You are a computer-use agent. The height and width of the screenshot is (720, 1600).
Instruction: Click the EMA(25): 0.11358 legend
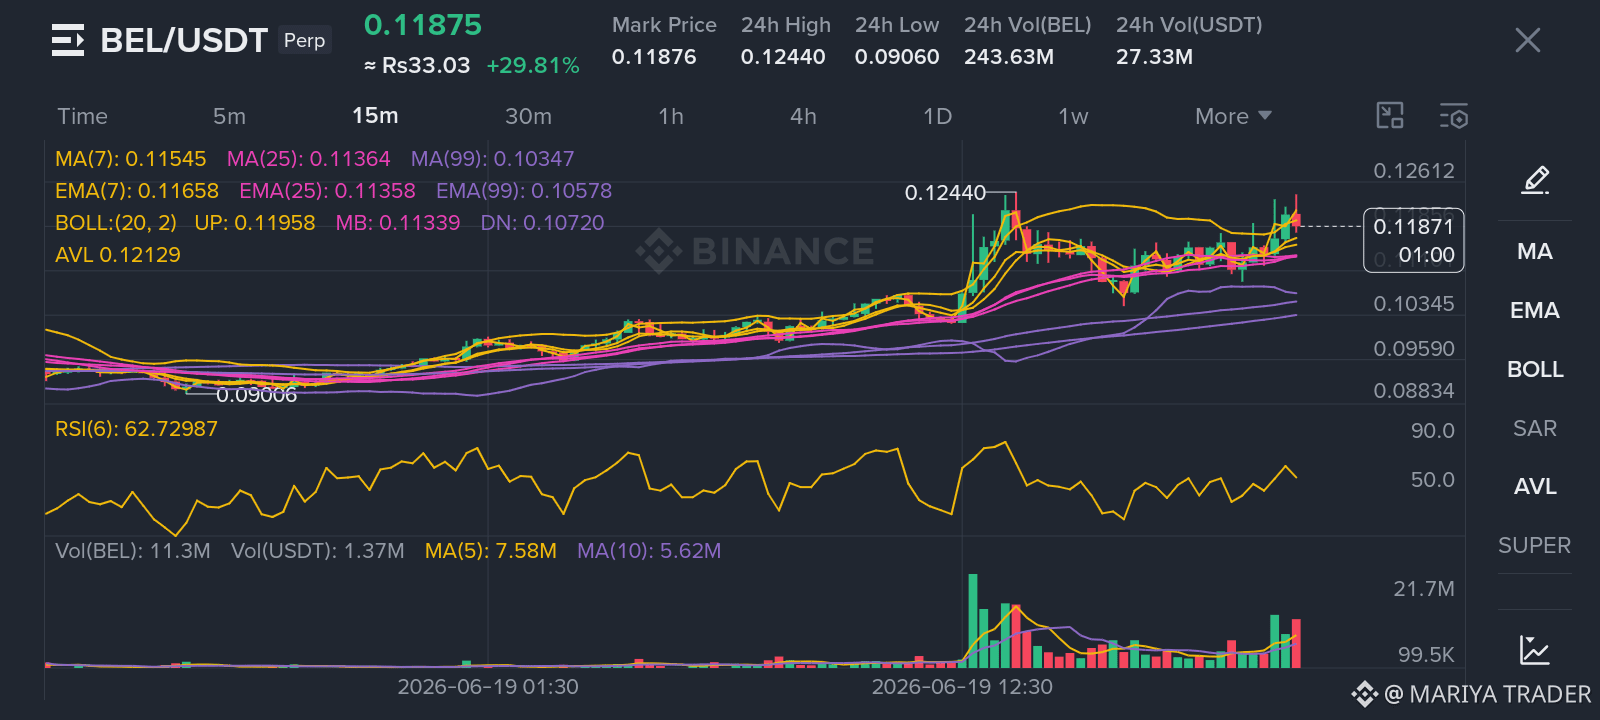click(327, 191)
